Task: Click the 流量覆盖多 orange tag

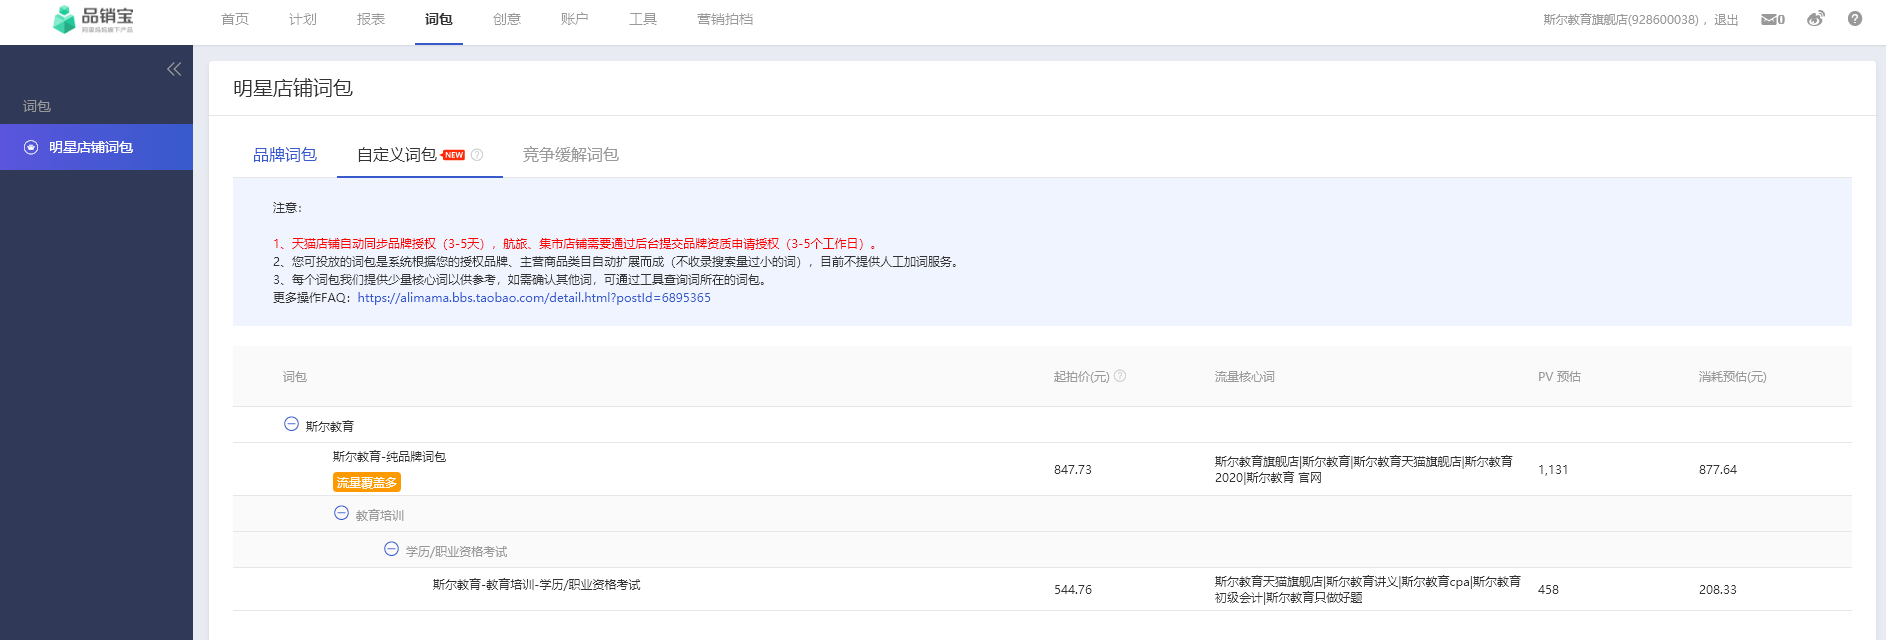Action: (367, 482)
